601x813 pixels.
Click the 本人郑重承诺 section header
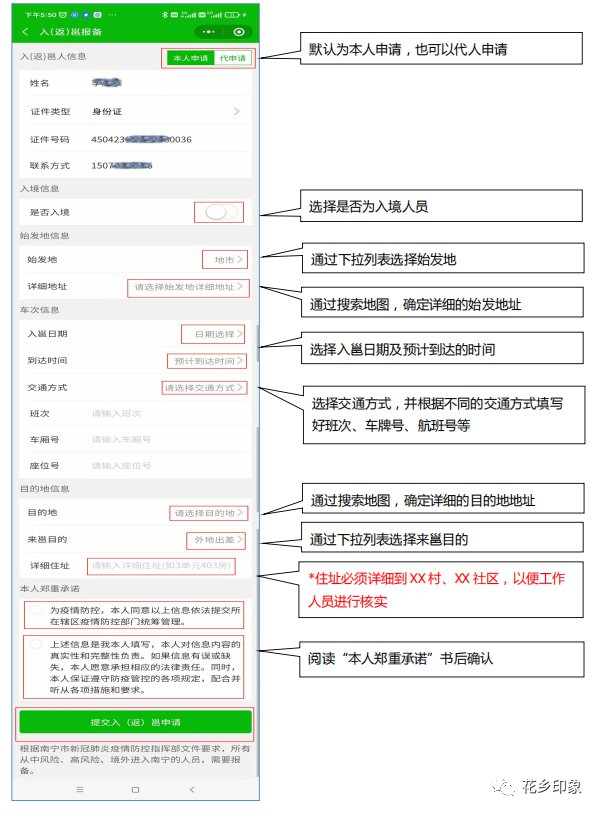49,589
